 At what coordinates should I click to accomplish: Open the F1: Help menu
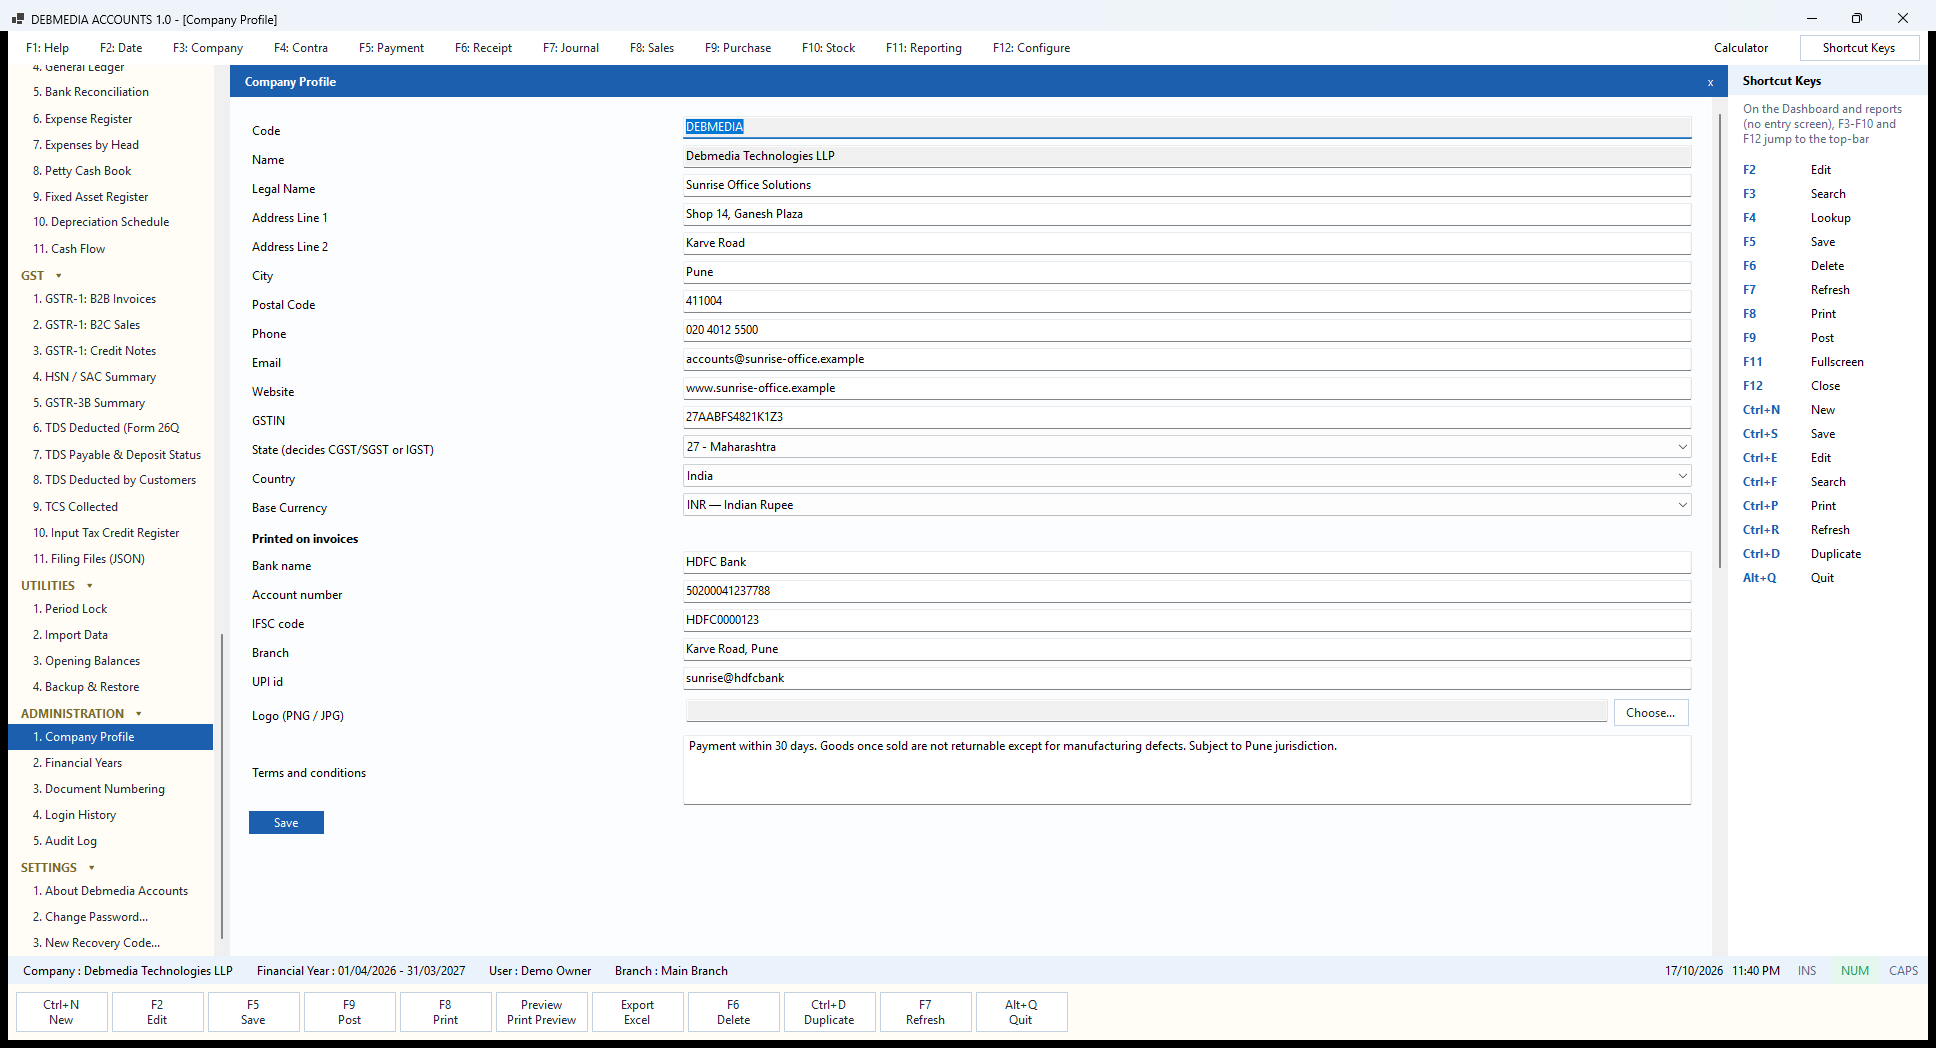(x=47, y=48)
